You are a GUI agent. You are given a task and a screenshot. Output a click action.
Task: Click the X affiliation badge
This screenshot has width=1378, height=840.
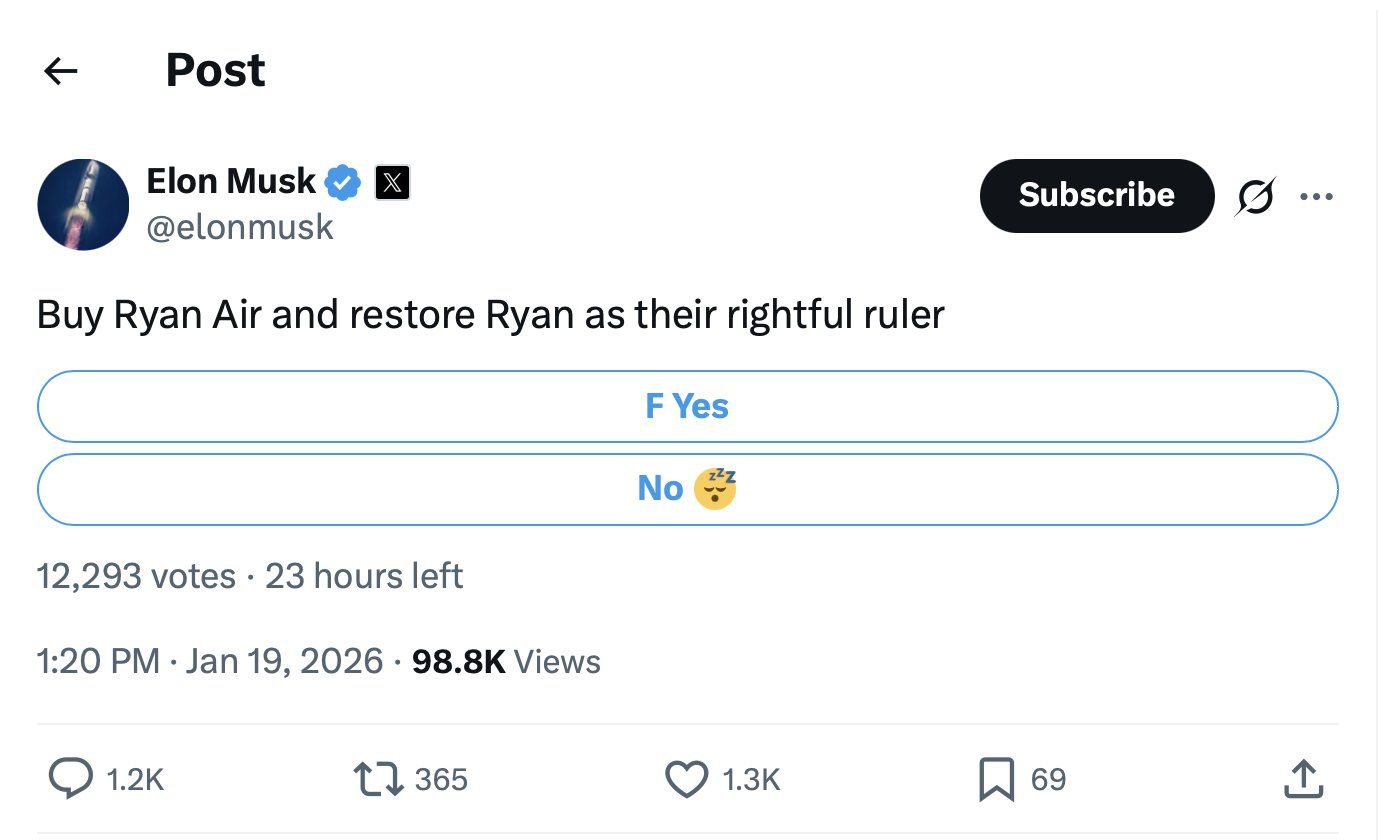pos(392,182)
